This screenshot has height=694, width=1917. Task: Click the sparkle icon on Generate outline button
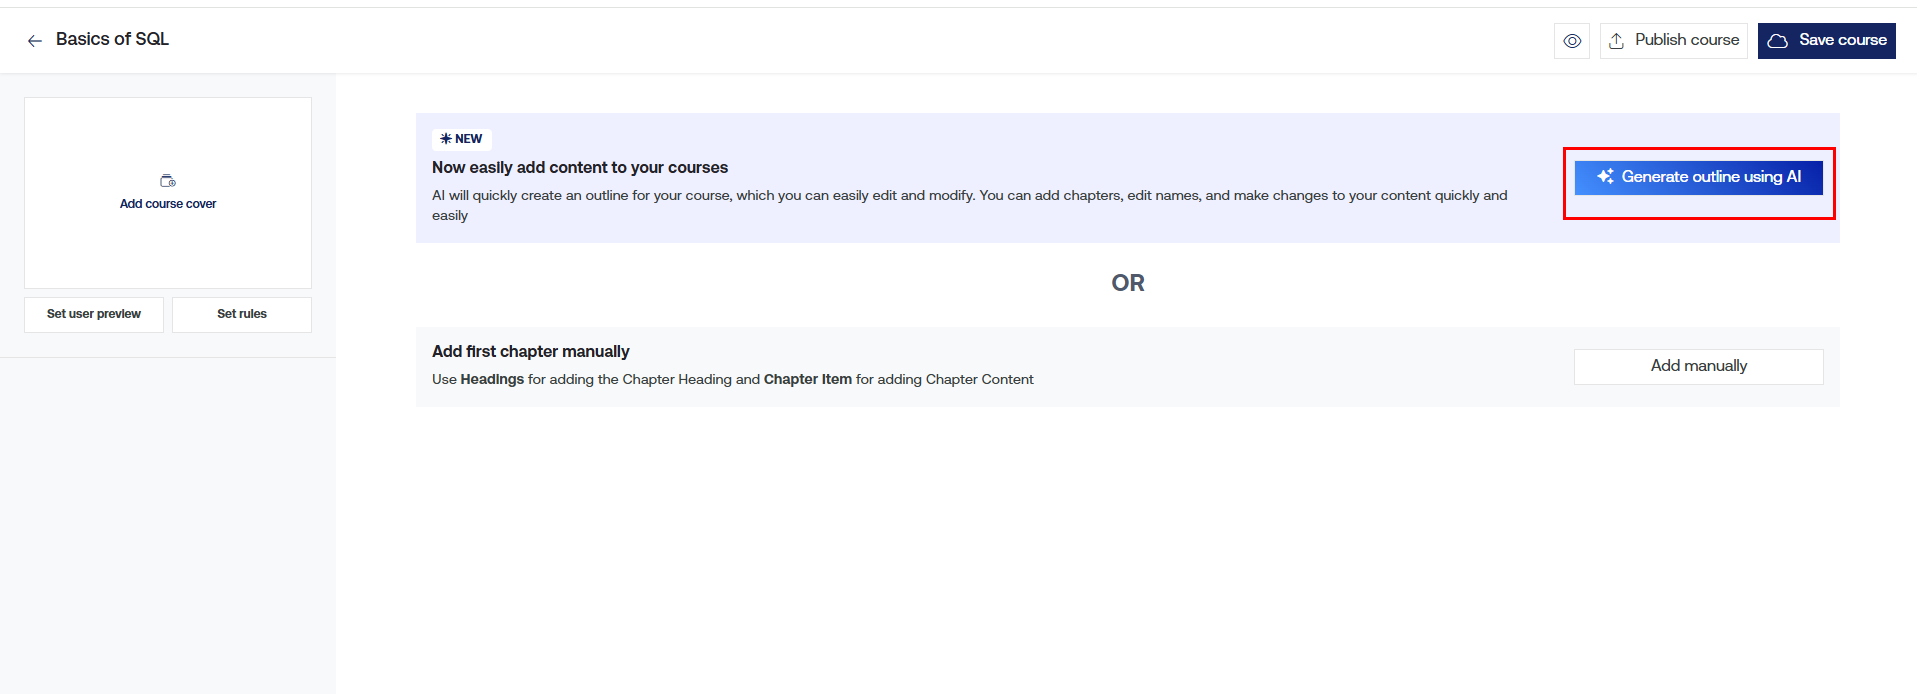(1605, 177)
